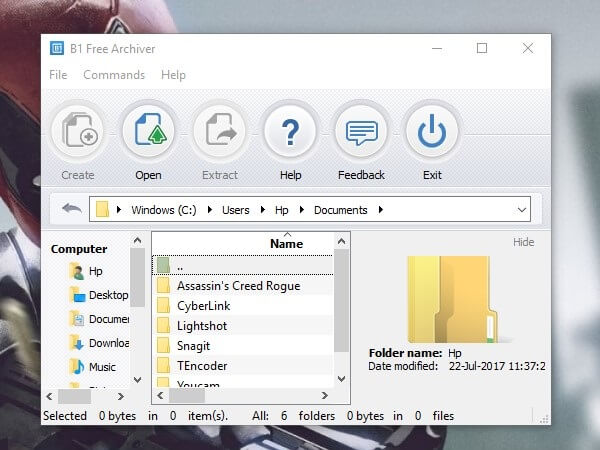This screenshot has width=600, height=450.
Task: Click 'Date modified:' label in preview
Action: click(403, 366)
